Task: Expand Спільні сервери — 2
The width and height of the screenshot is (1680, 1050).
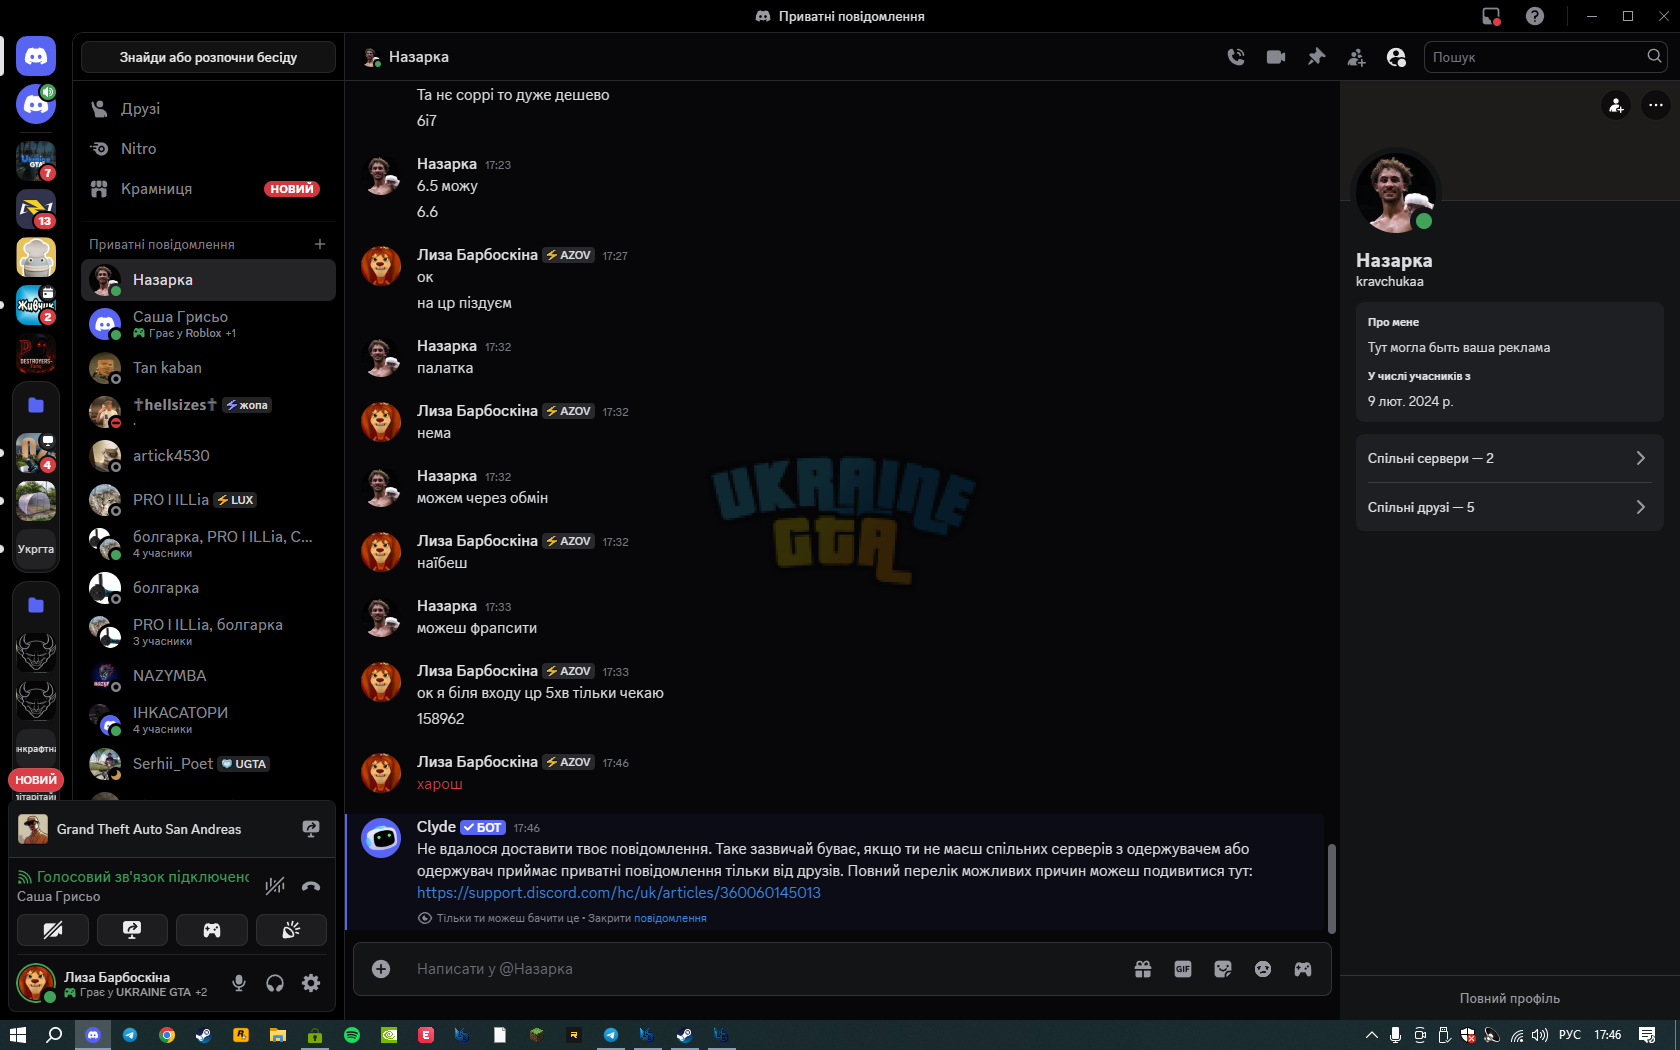Action: pos(1509,458)
